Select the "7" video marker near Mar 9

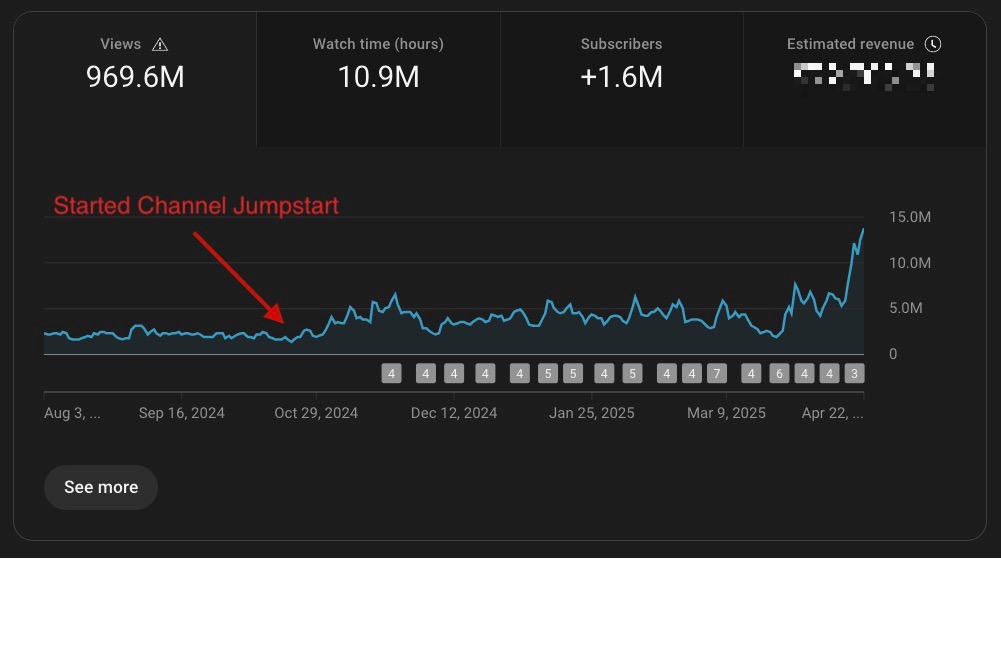(717, 373)
